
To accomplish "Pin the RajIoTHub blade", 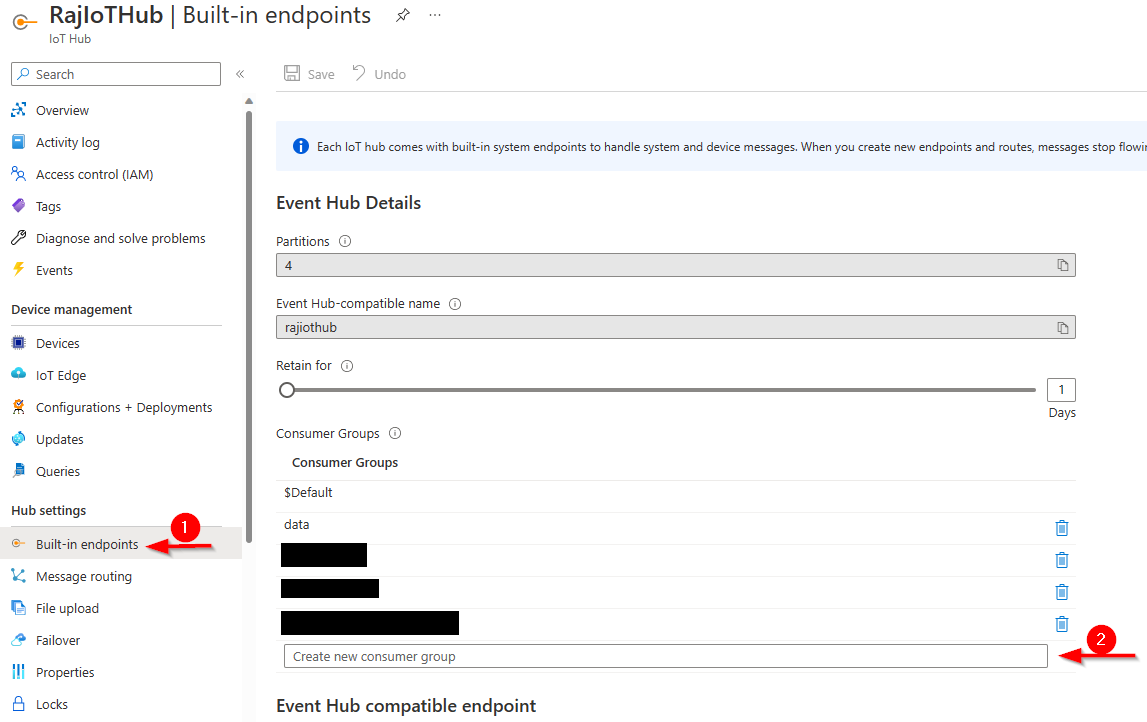I will [x=402, y=16].
